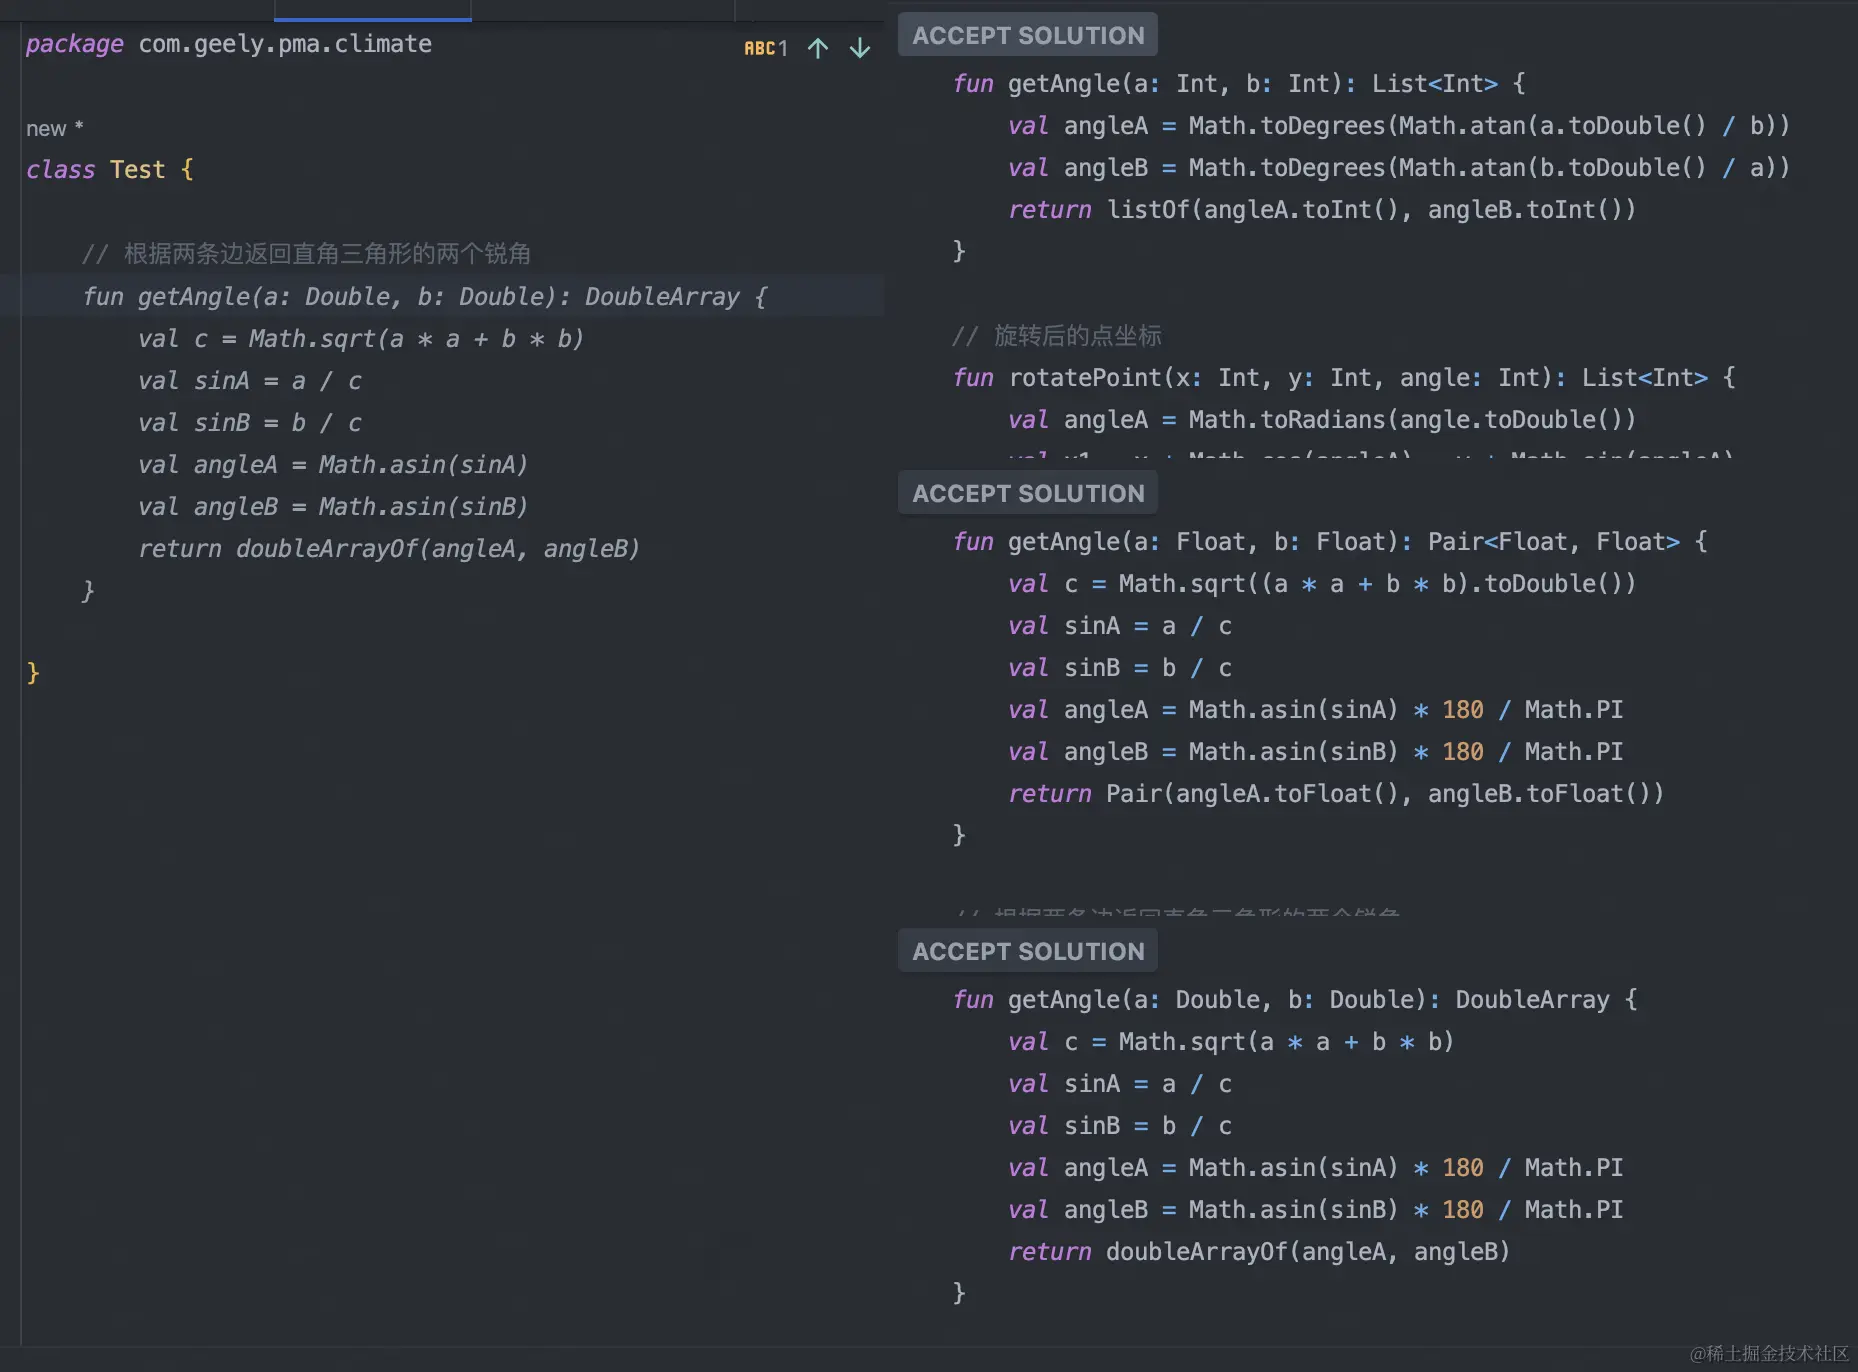
Task: Click the italic getAngle signature in the editor
Action: [425, 297]
